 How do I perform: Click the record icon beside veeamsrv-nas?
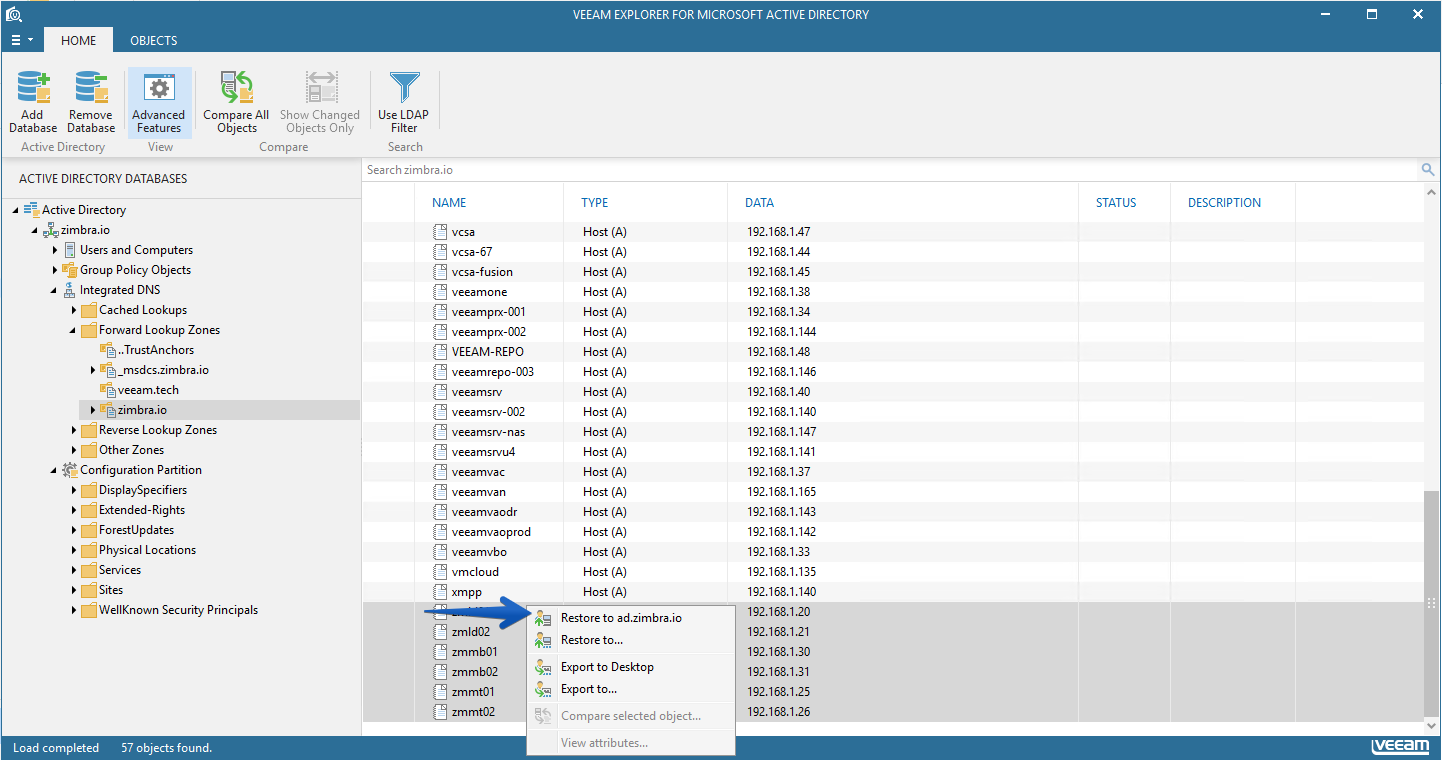pos(440,432)
